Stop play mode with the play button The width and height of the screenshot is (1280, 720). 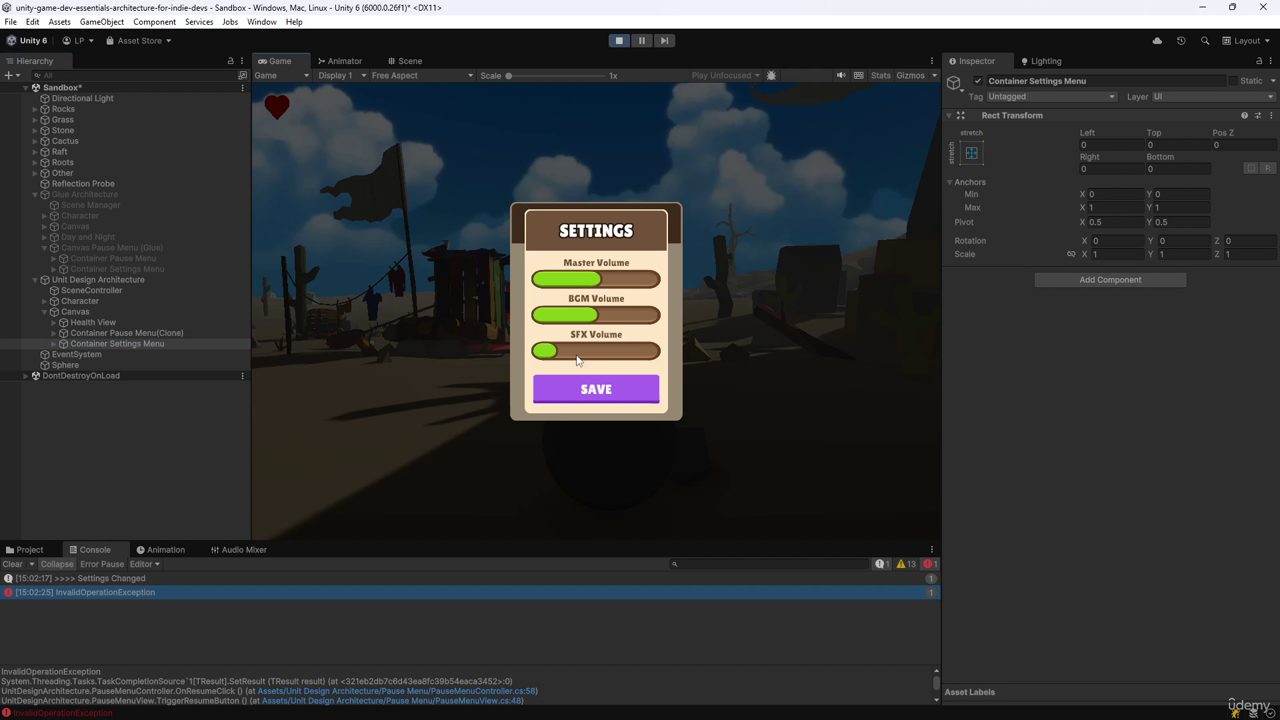pyautogui.click(x=619, y=41)
